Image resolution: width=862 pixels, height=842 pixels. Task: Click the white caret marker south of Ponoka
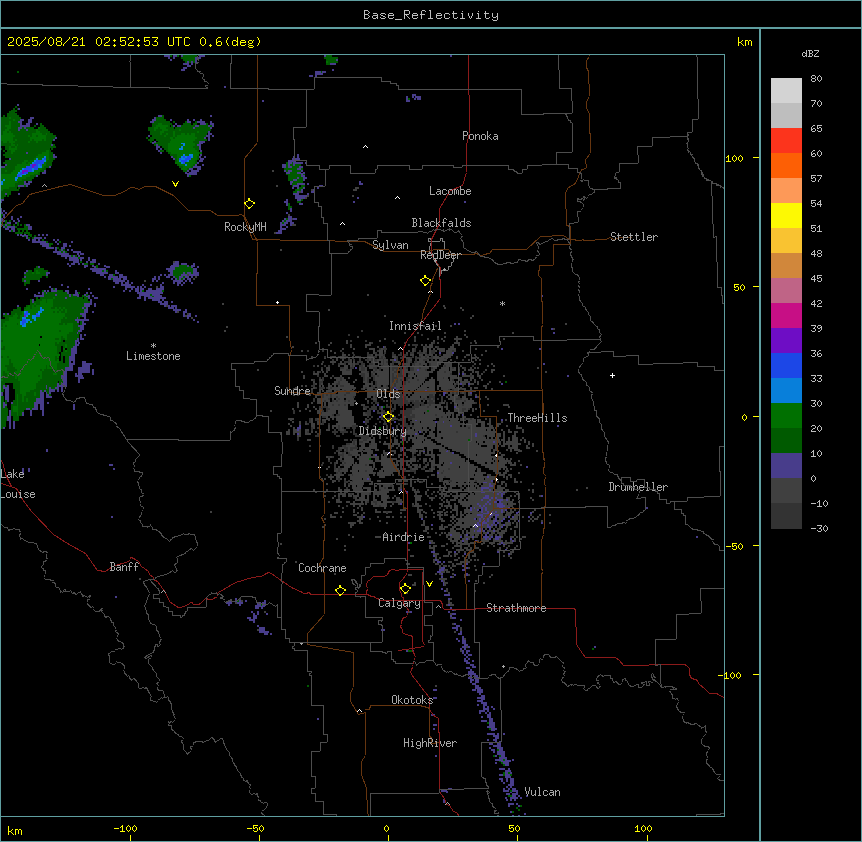click(x=365, y=147)
